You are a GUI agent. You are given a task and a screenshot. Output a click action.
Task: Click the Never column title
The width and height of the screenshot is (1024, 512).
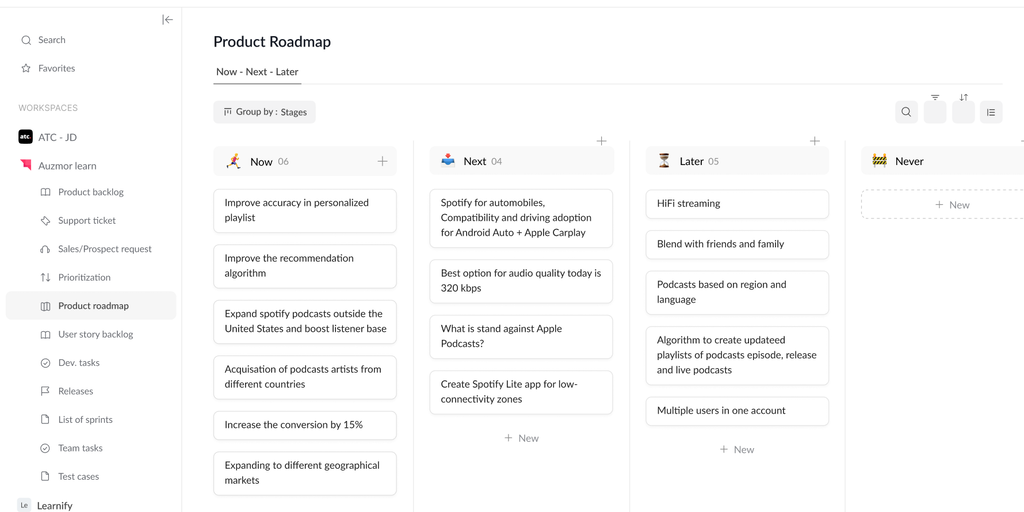pyautogui.click(x=909, y=161)
